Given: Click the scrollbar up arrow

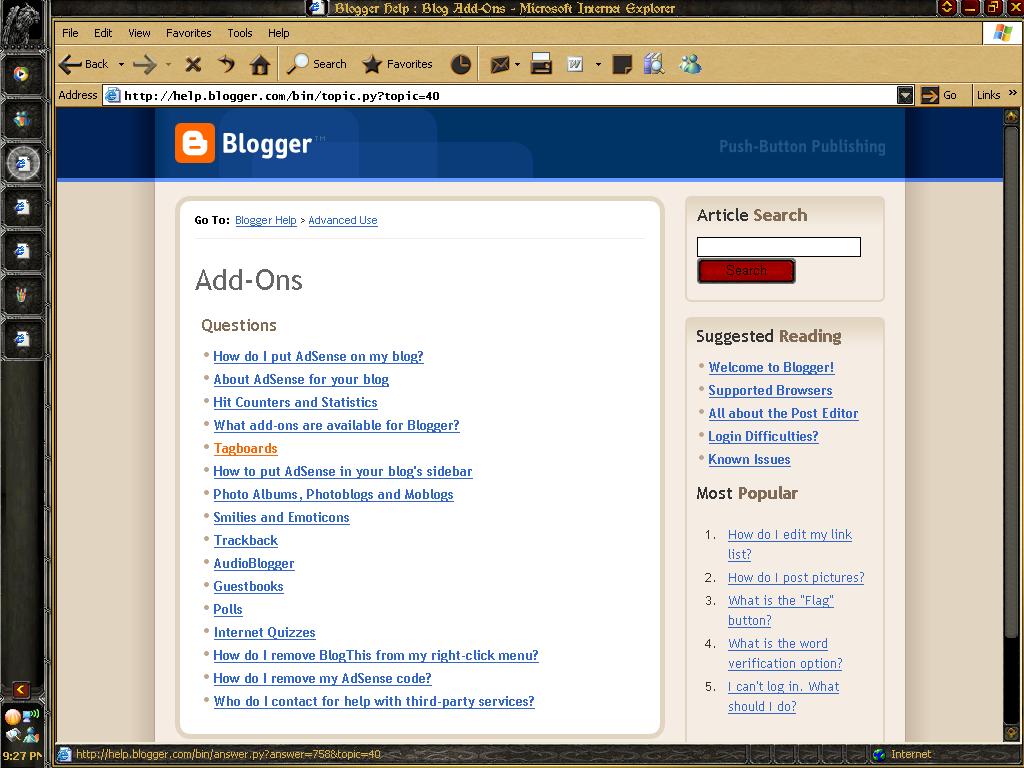Looking at the screenshot, I should pyautogui.click(x=1011, y=116).
